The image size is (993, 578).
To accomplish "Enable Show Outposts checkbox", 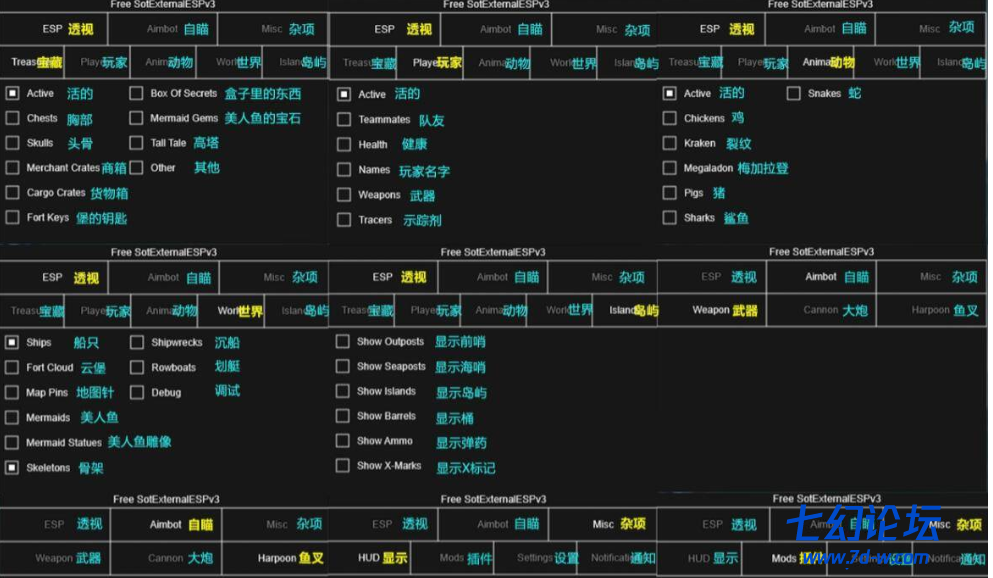I will tap(343, 342).
